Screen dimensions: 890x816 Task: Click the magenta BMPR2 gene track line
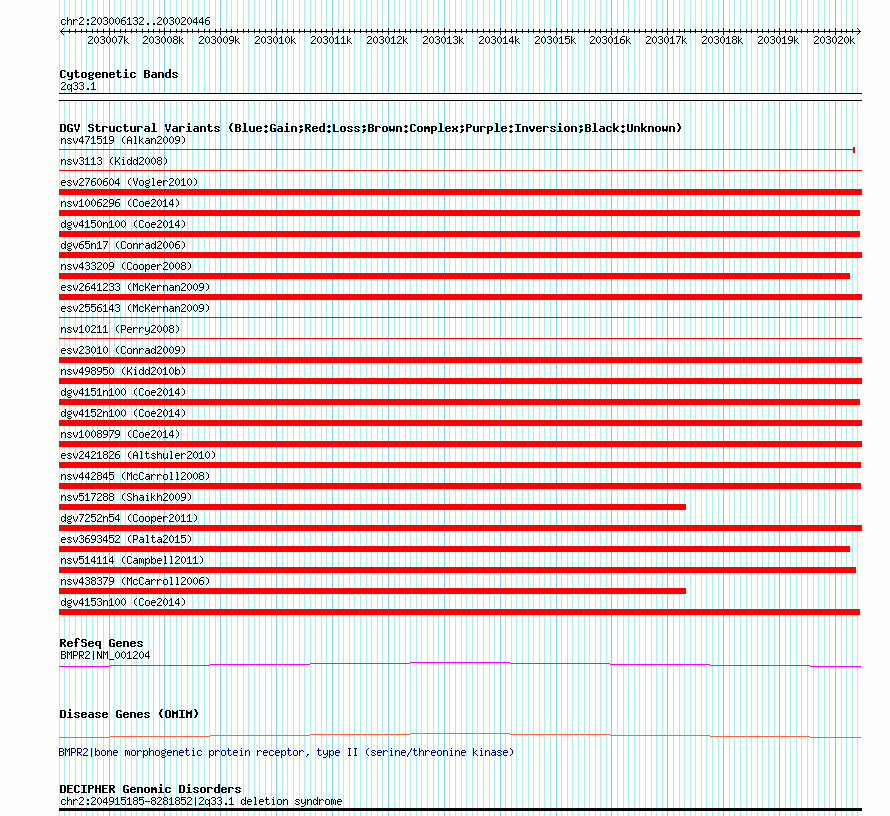pyautogui.click(x=460, y=664)
